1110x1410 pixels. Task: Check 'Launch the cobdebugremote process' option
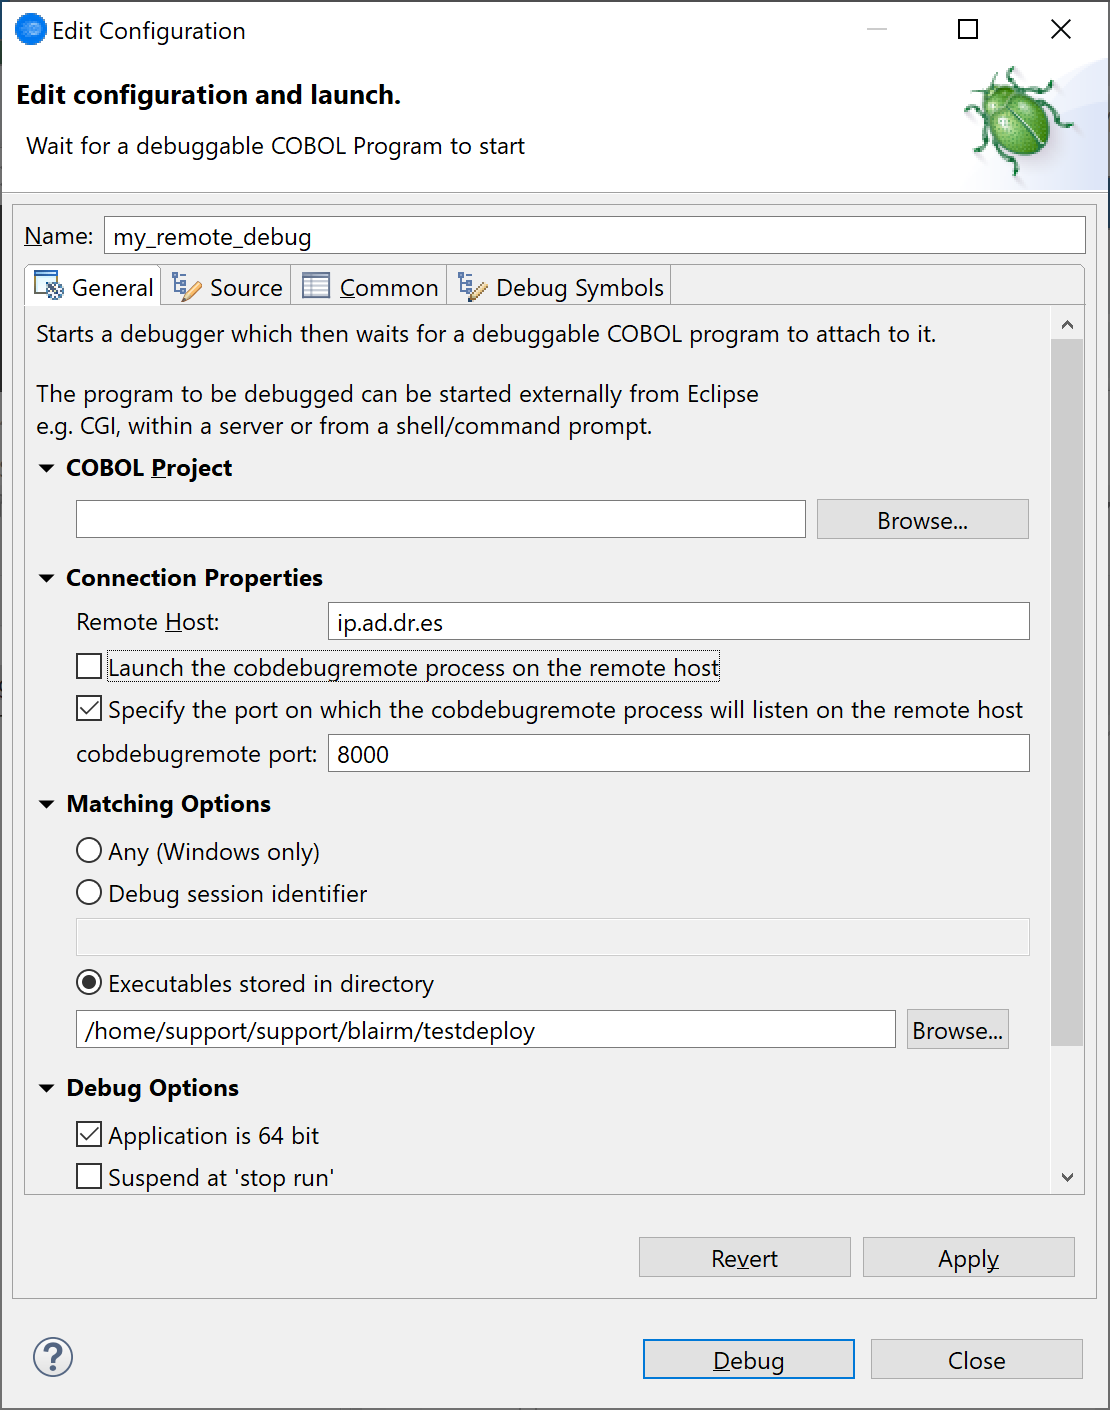click(x=88, y=665)
